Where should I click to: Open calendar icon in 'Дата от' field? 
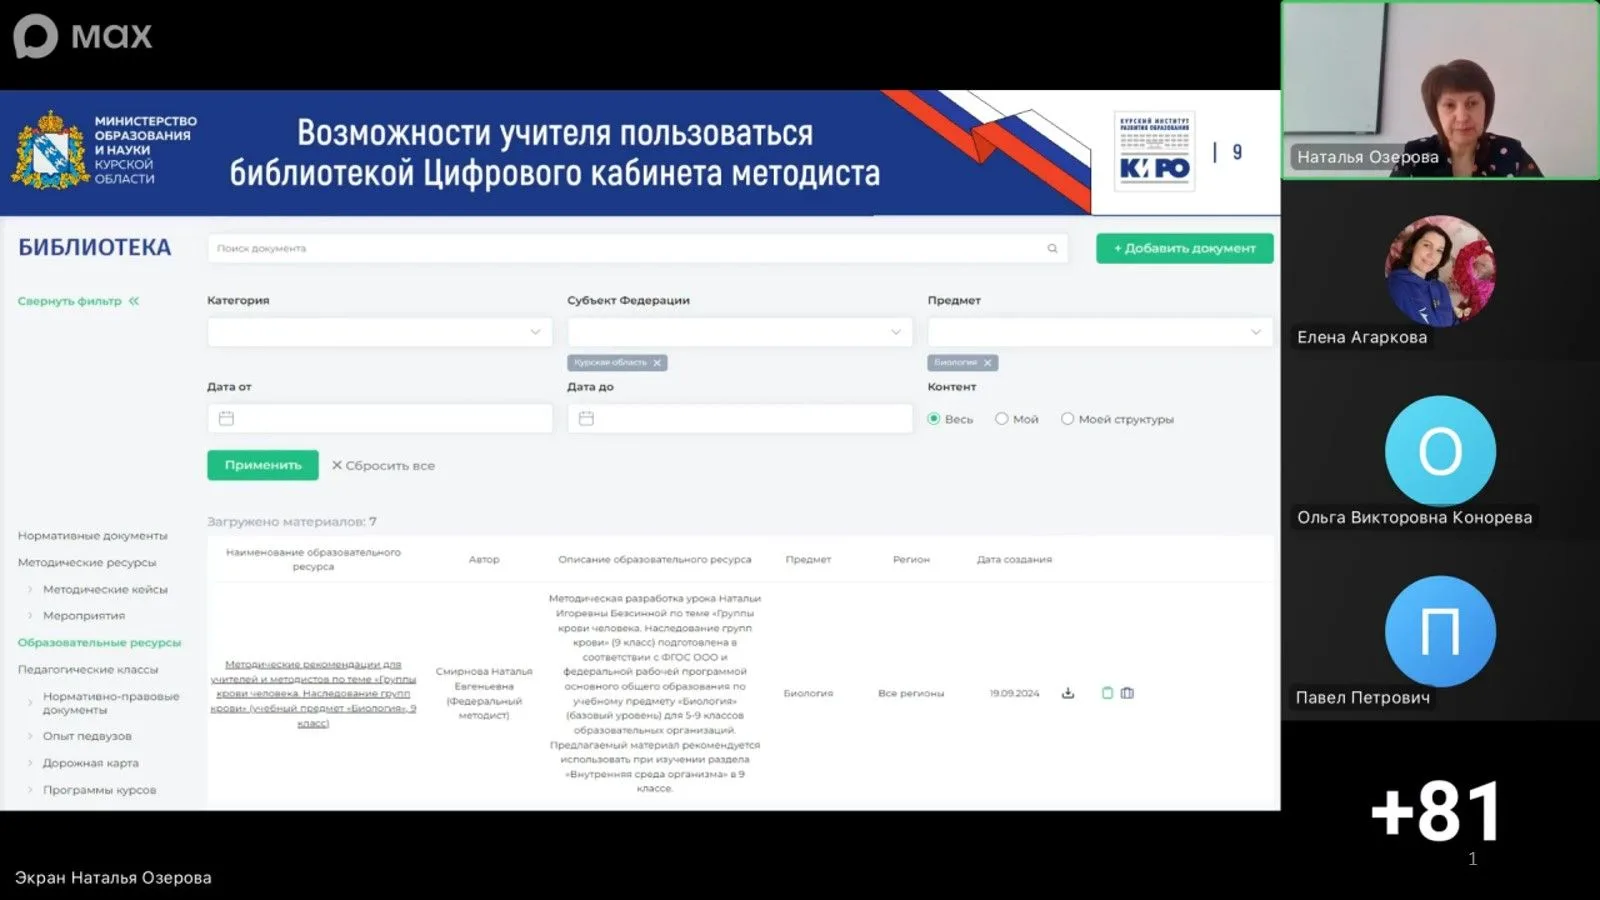(227, 418)
